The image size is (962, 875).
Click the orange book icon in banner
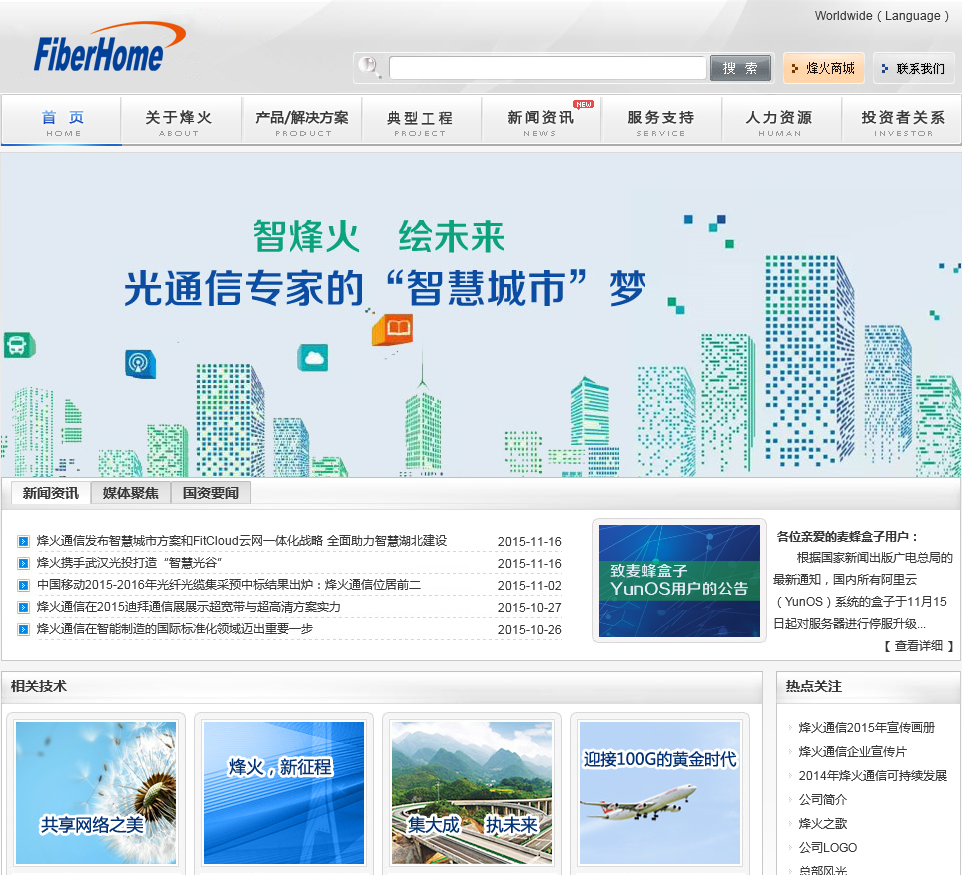coord(393,329)
